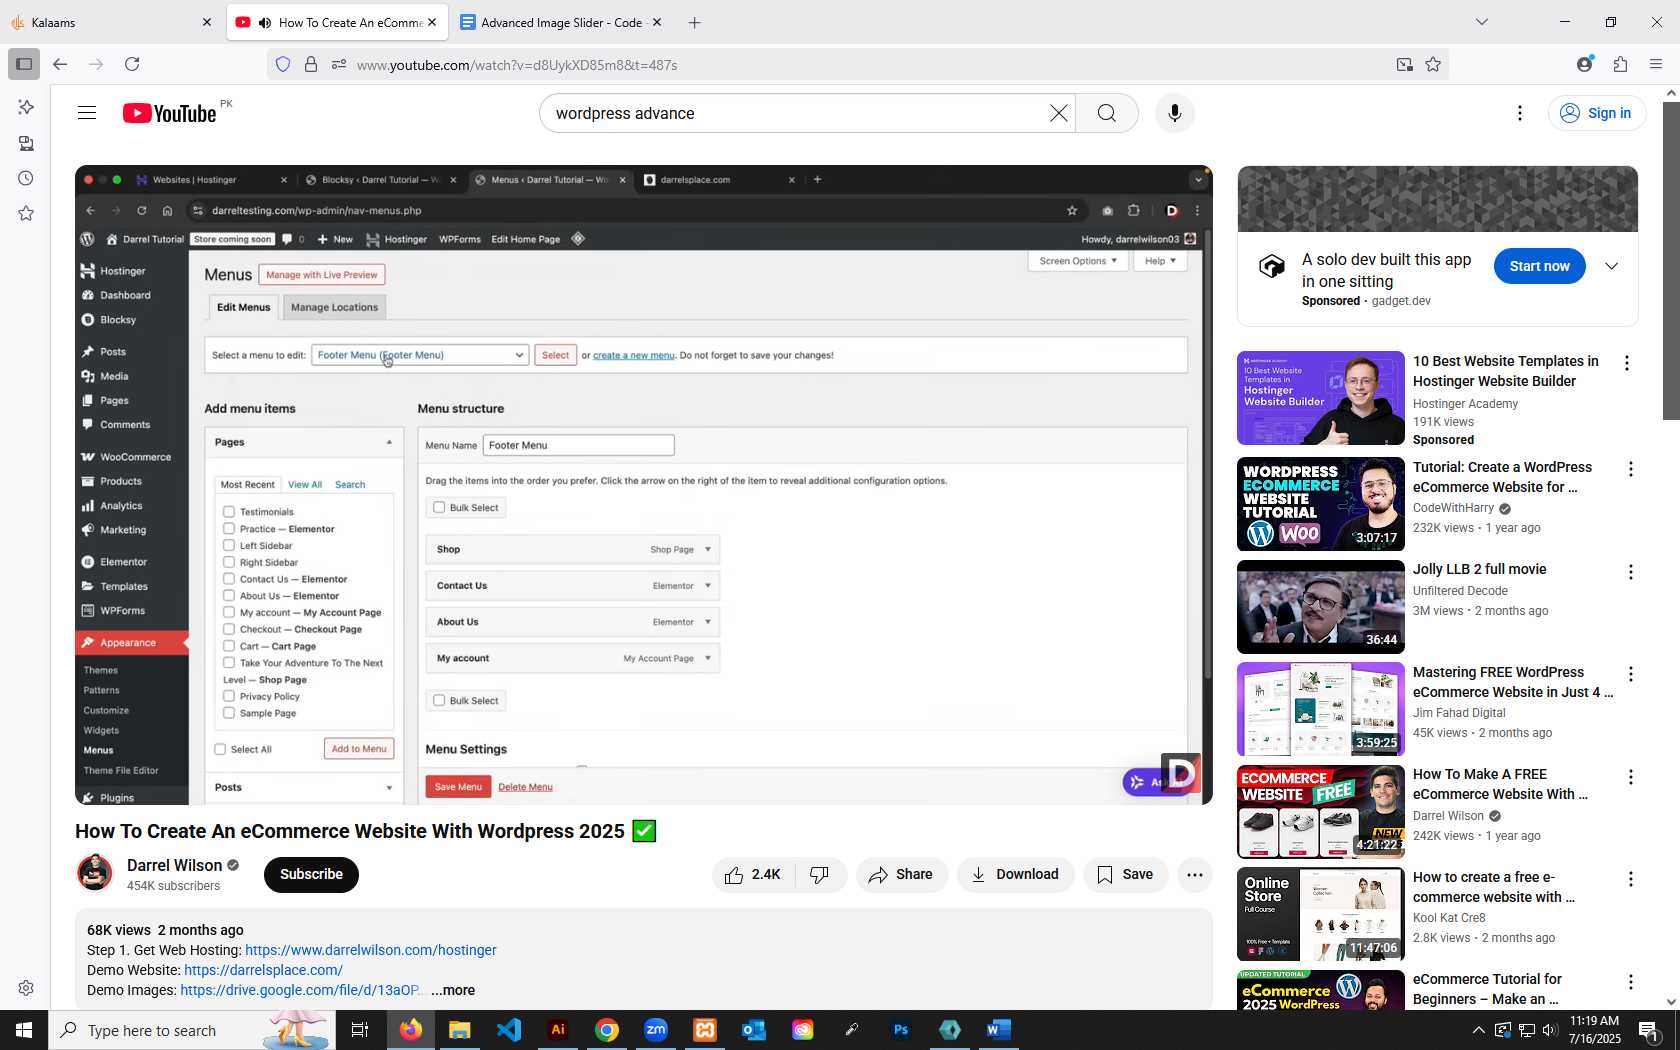The width and height of the screenshot is (1680, 1050).
Task: Check Right Sidebar page checkbox
Action: 229,562
